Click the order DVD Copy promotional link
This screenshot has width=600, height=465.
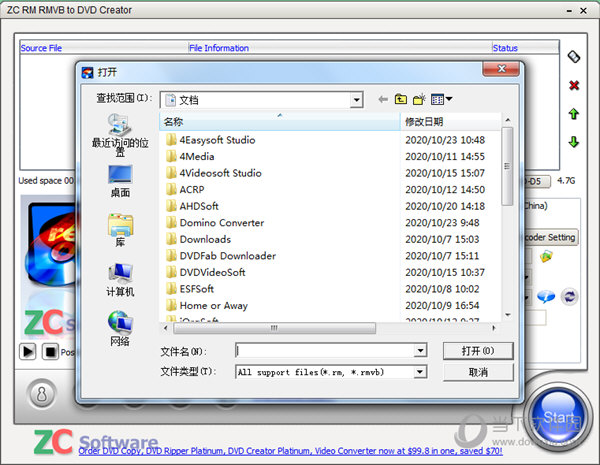290,451
